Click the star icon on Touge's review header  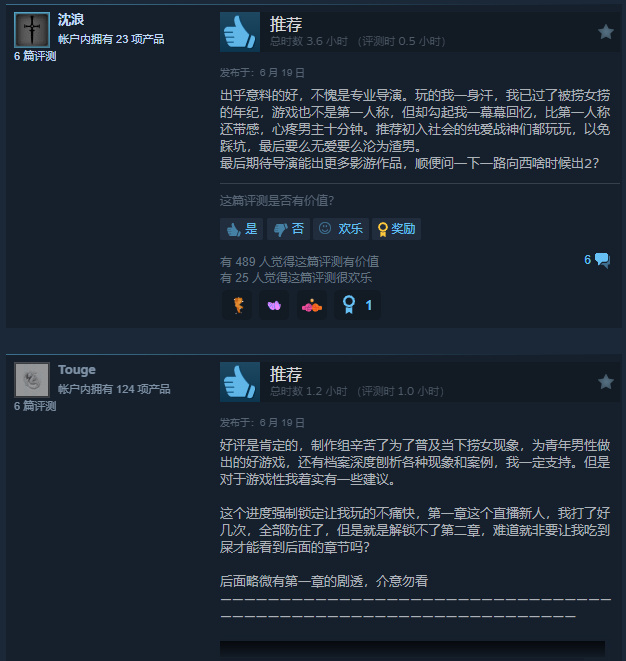(606, 382)
